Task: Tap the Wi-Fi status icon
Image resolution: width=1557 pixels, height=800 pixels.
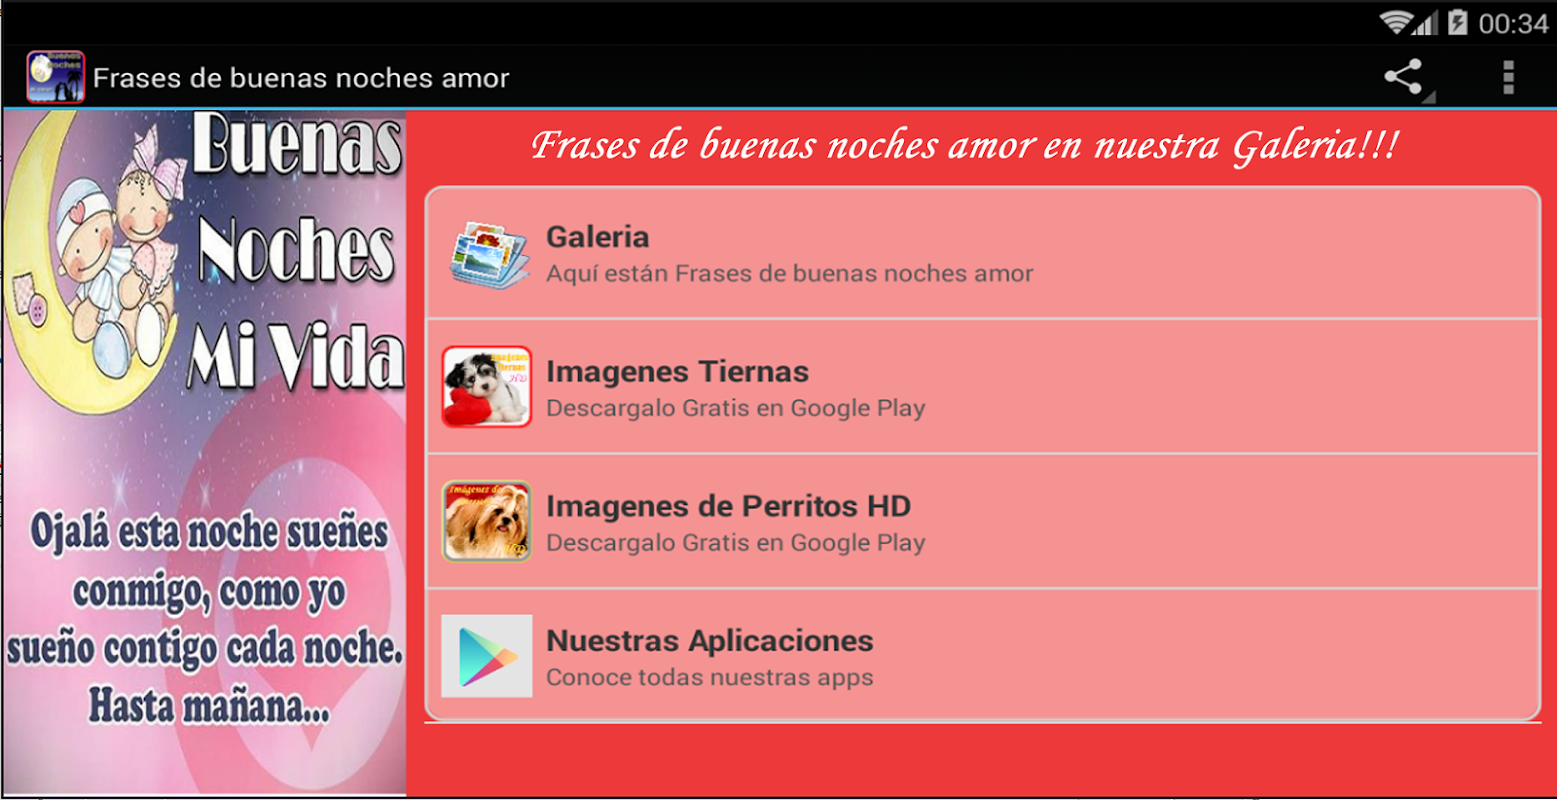Action: click(1398, 22)
